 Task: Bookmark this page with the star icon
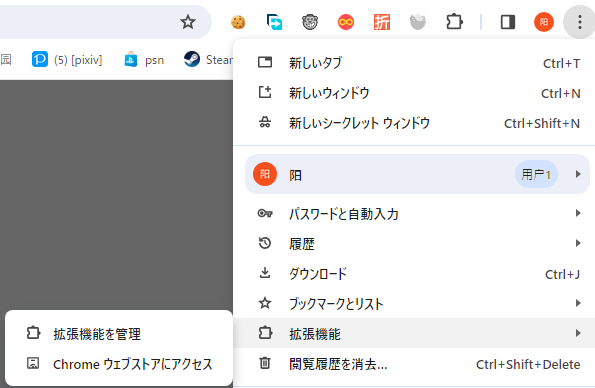point(188,22)
